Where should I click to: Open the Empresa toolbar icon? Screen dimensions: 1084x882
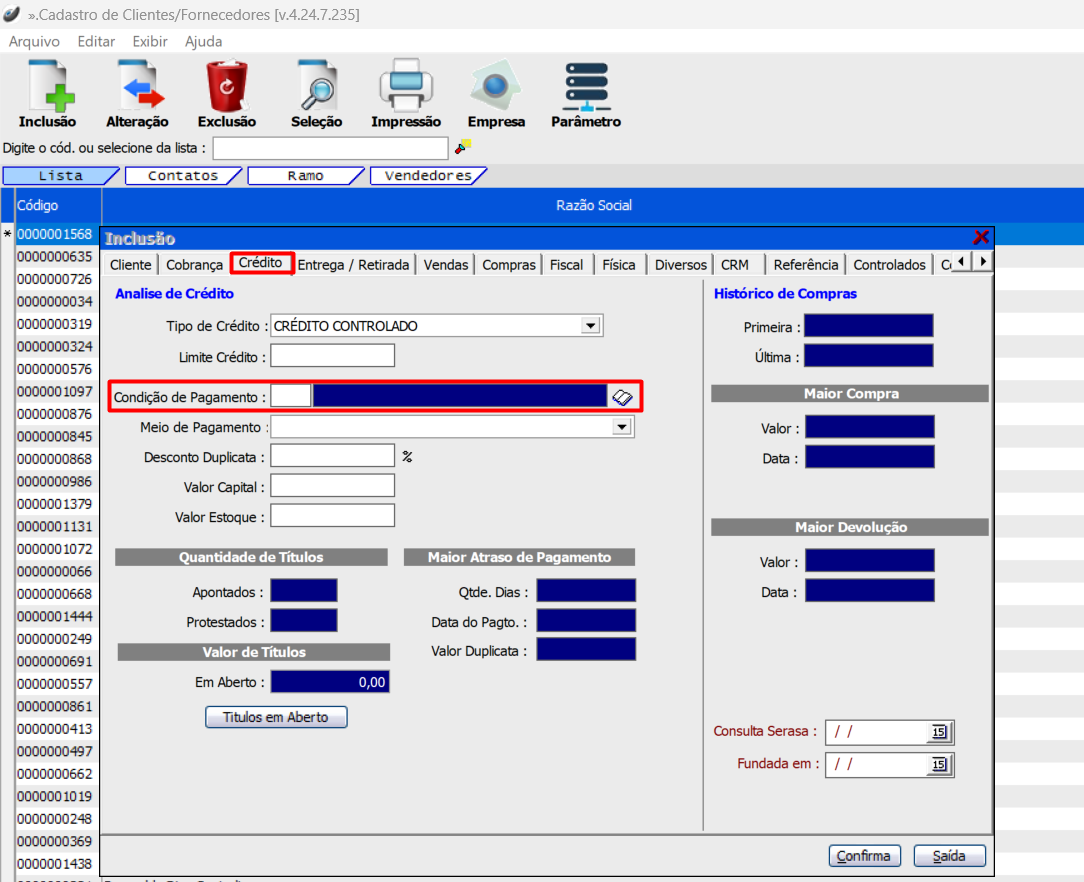click(x=496, y=87)
